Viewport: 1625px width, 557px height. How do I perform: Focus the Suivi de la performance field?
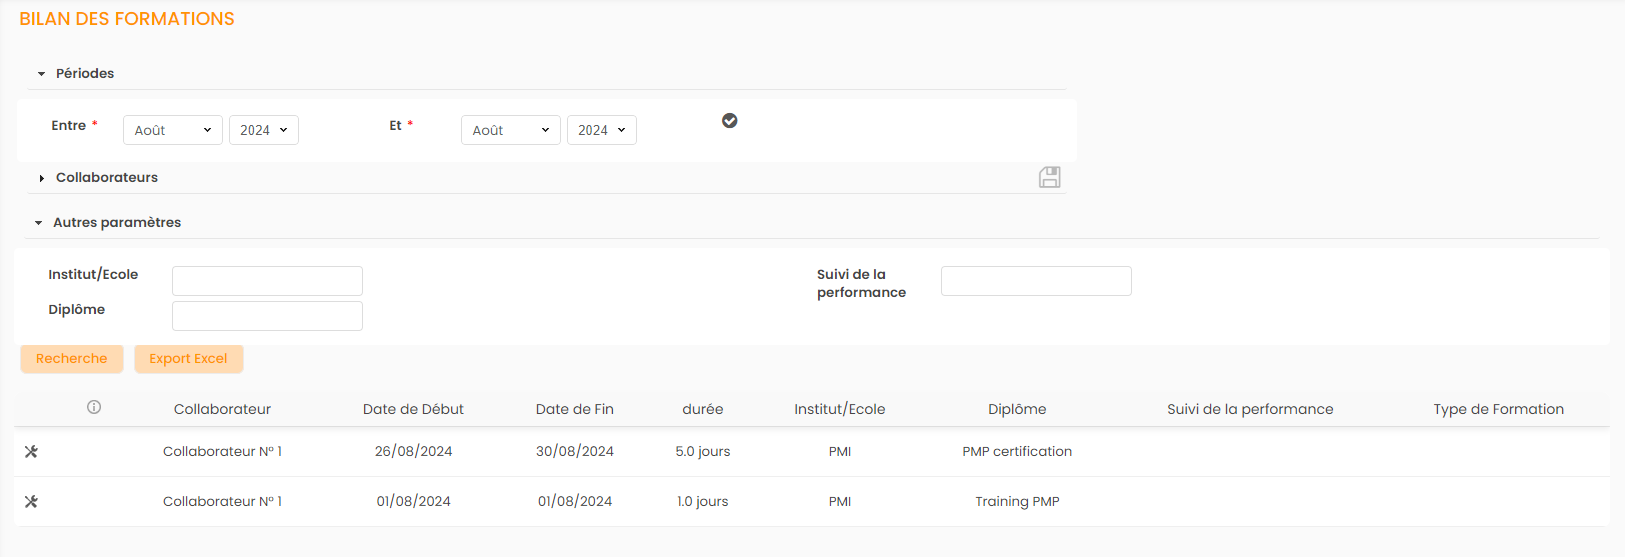[1036, 281]
